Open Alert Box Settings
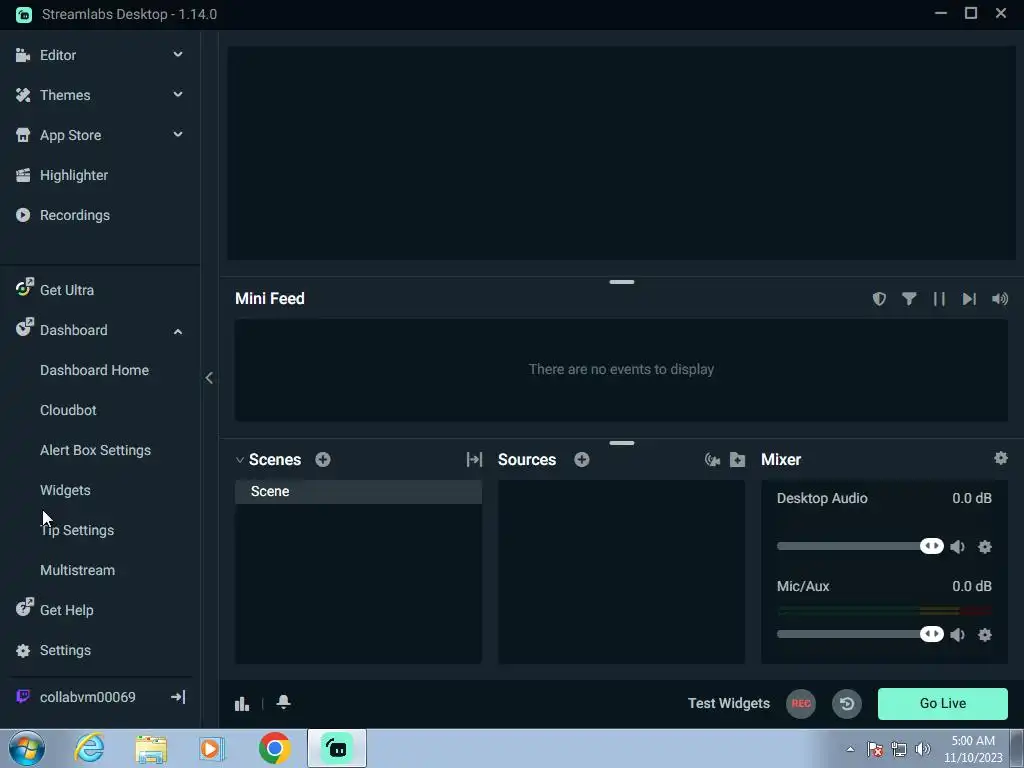This screenshot has height=768, width=1024. [95, 450]
